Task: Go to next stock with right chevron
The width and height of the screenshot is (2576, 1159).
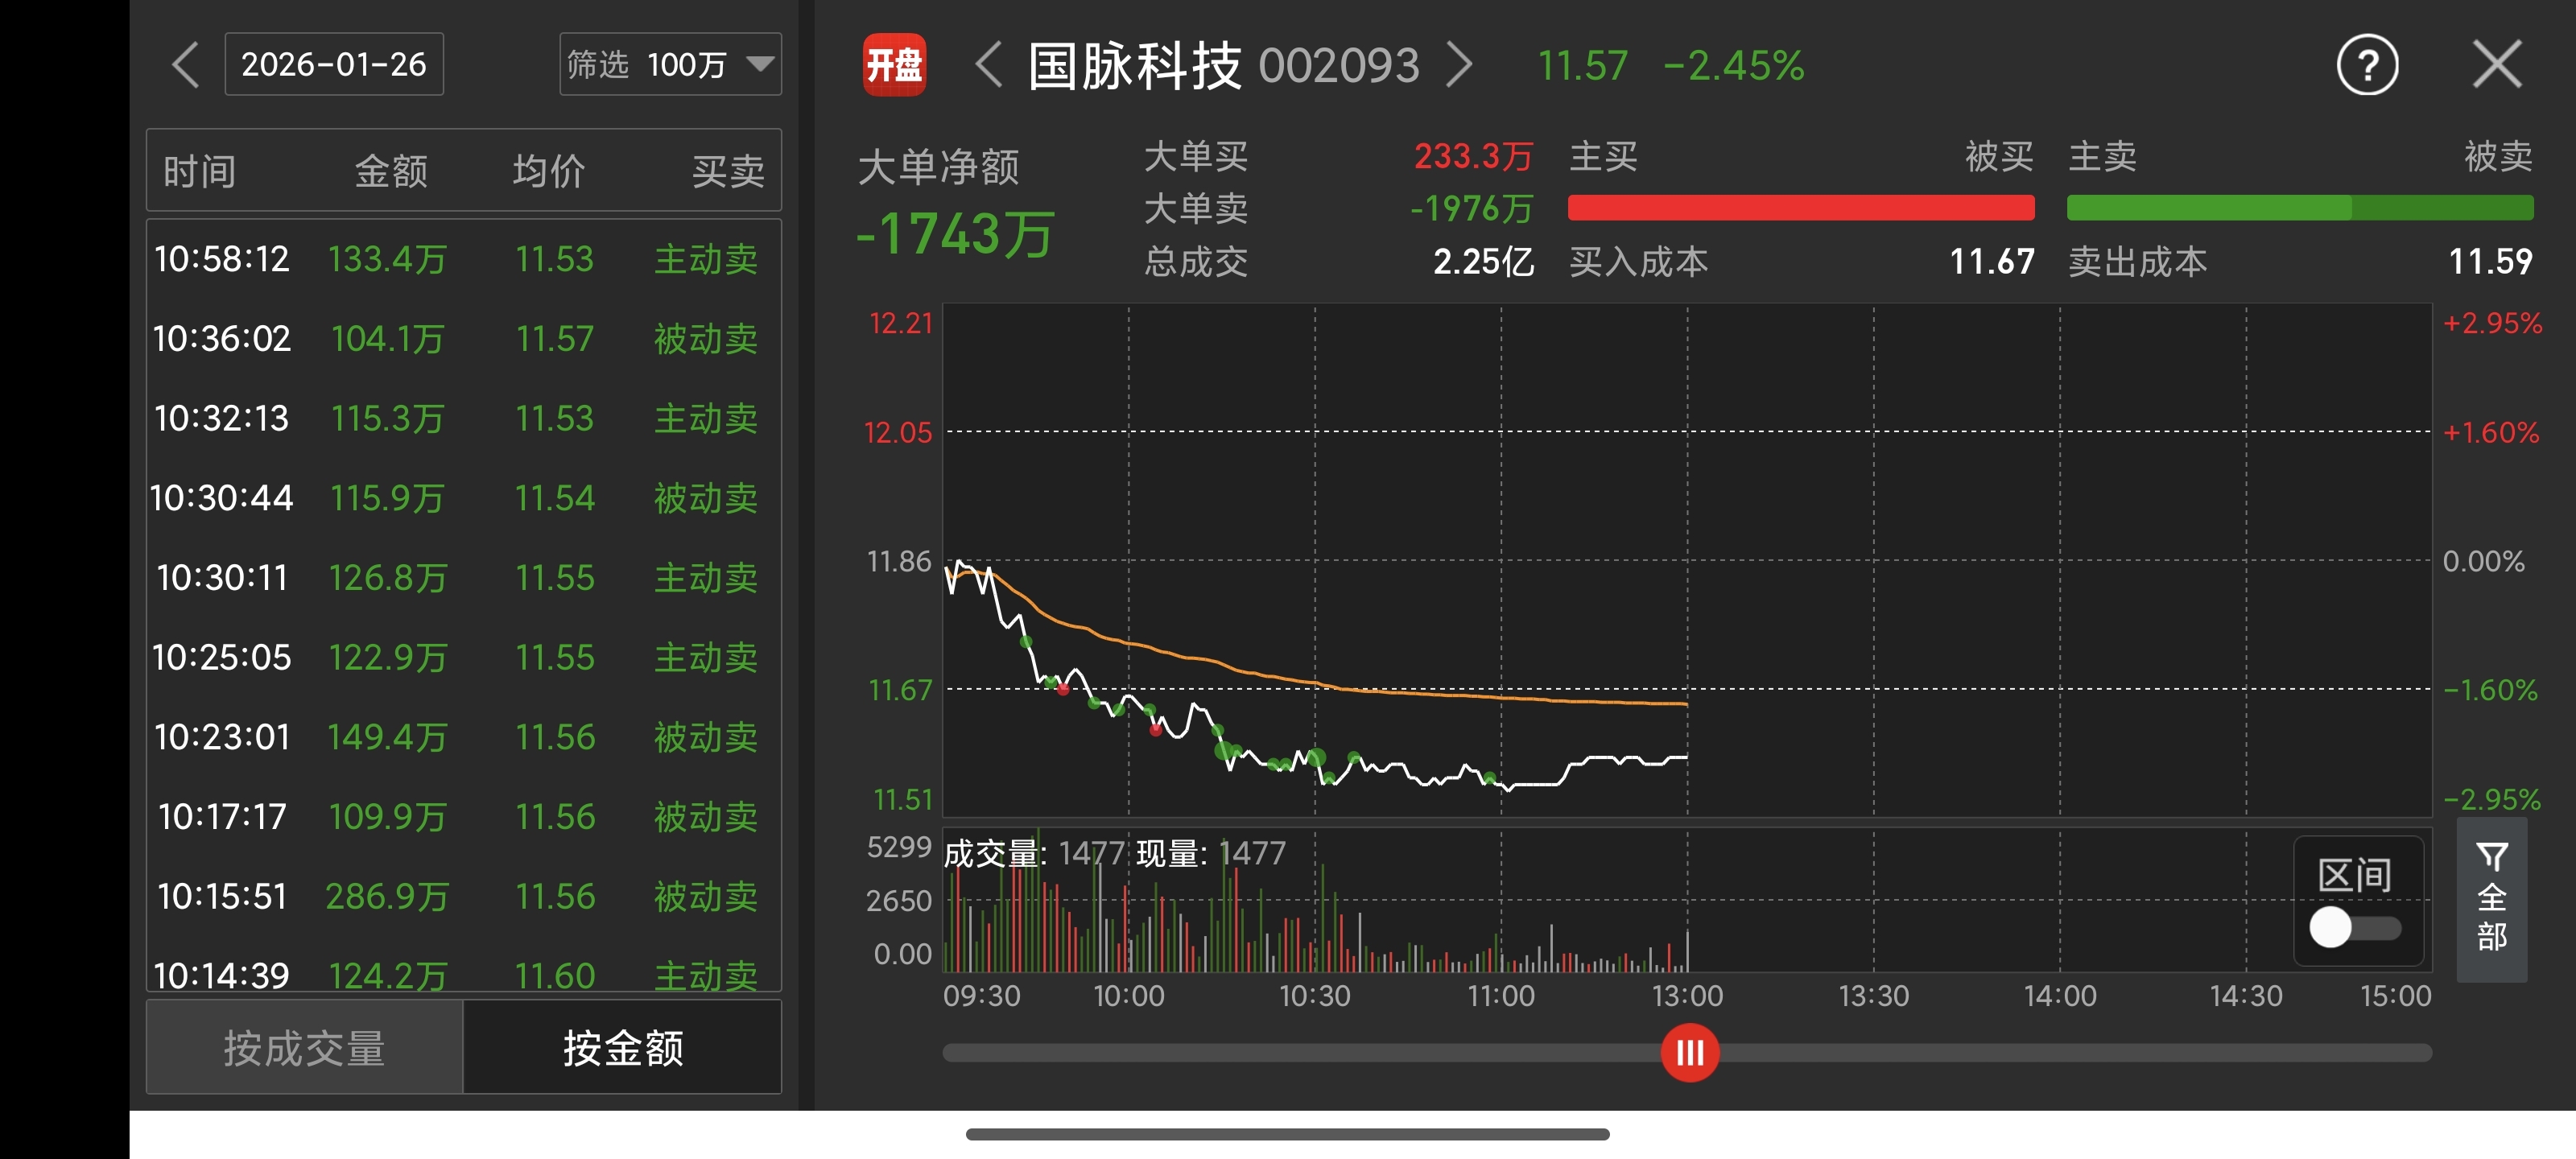Action: pos(1460,66)
